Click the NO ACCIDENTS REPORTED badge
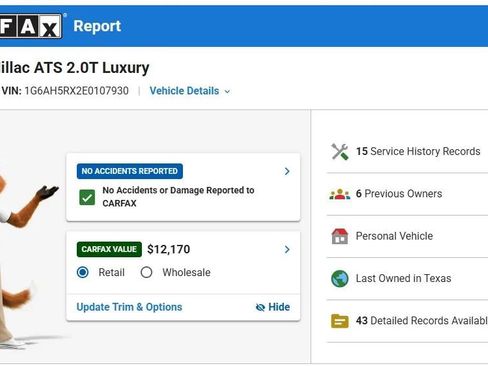The image size is (488, 366). pos(130,171)
